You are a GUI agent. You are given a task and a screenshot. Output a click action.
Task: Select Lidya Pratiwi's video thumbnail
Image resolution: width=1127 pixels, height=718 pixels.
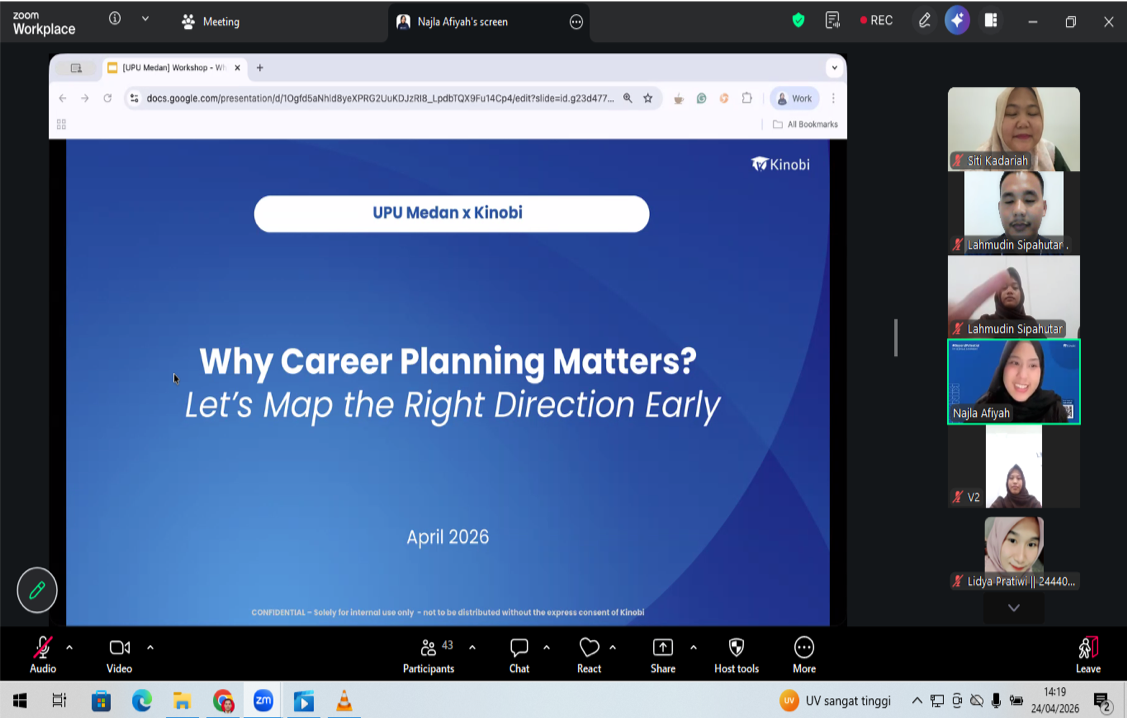[x=1013, y=552]
